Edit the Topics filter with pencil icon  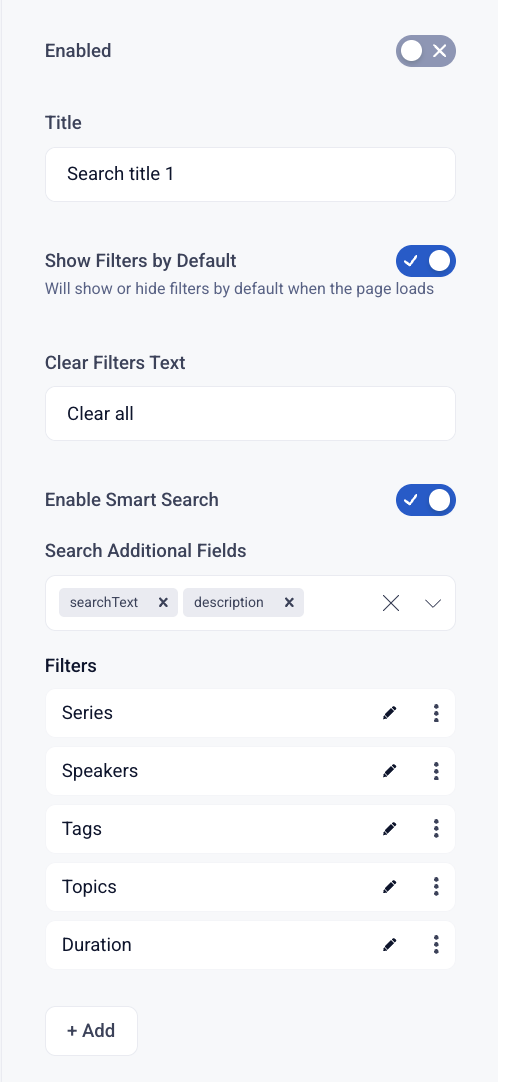pyautogui.click(x=390, y=887)
